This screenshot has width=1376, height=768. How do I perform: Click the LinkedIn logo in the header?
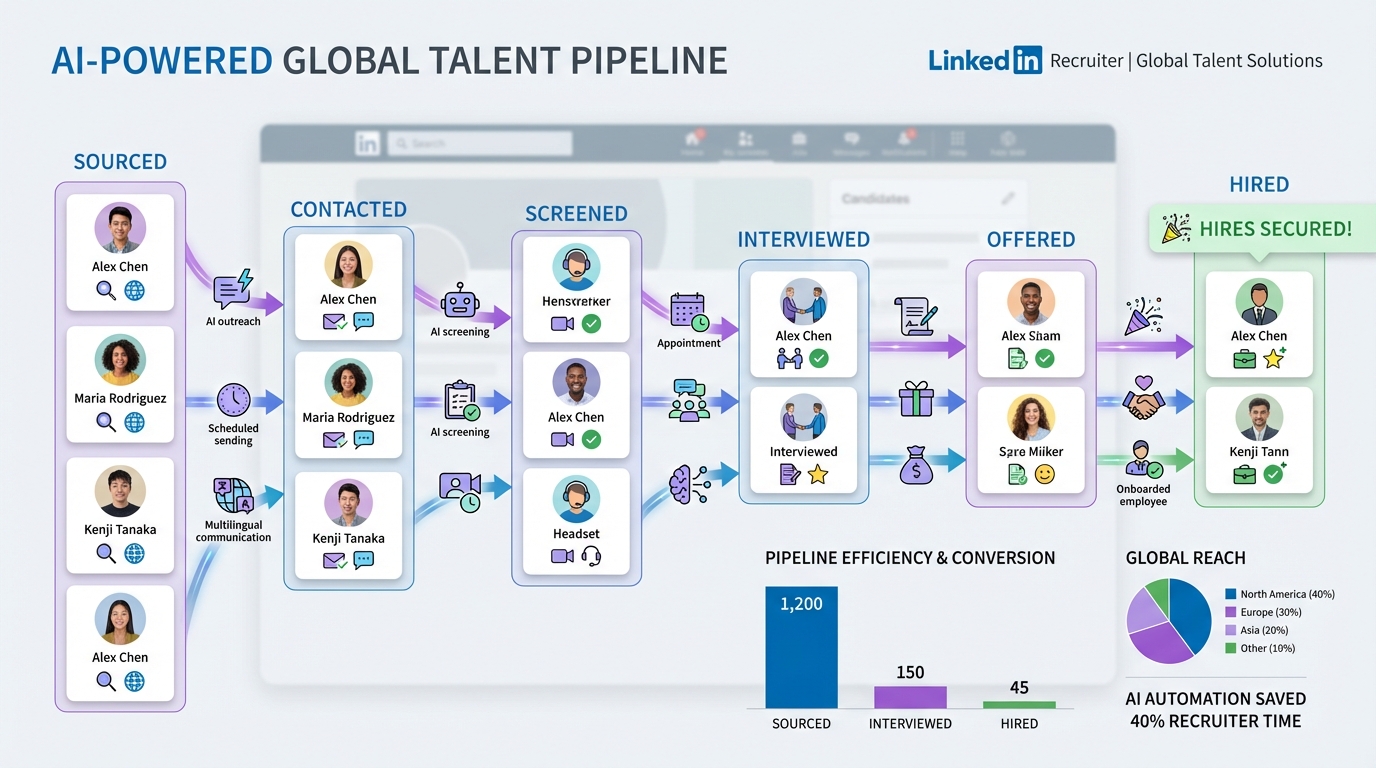point(984,60)
